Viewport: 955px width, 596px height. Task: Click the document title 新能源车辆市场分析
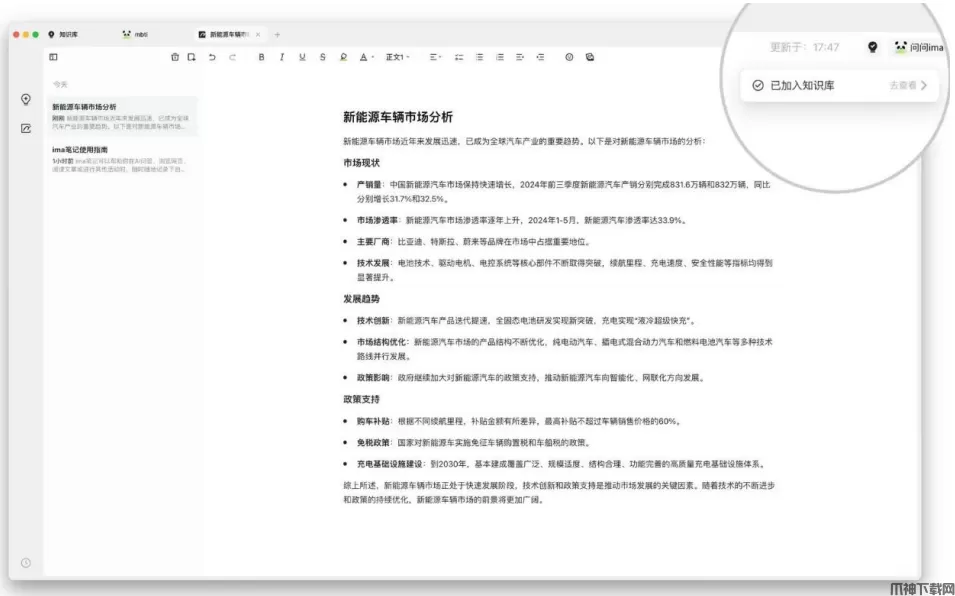398,117
